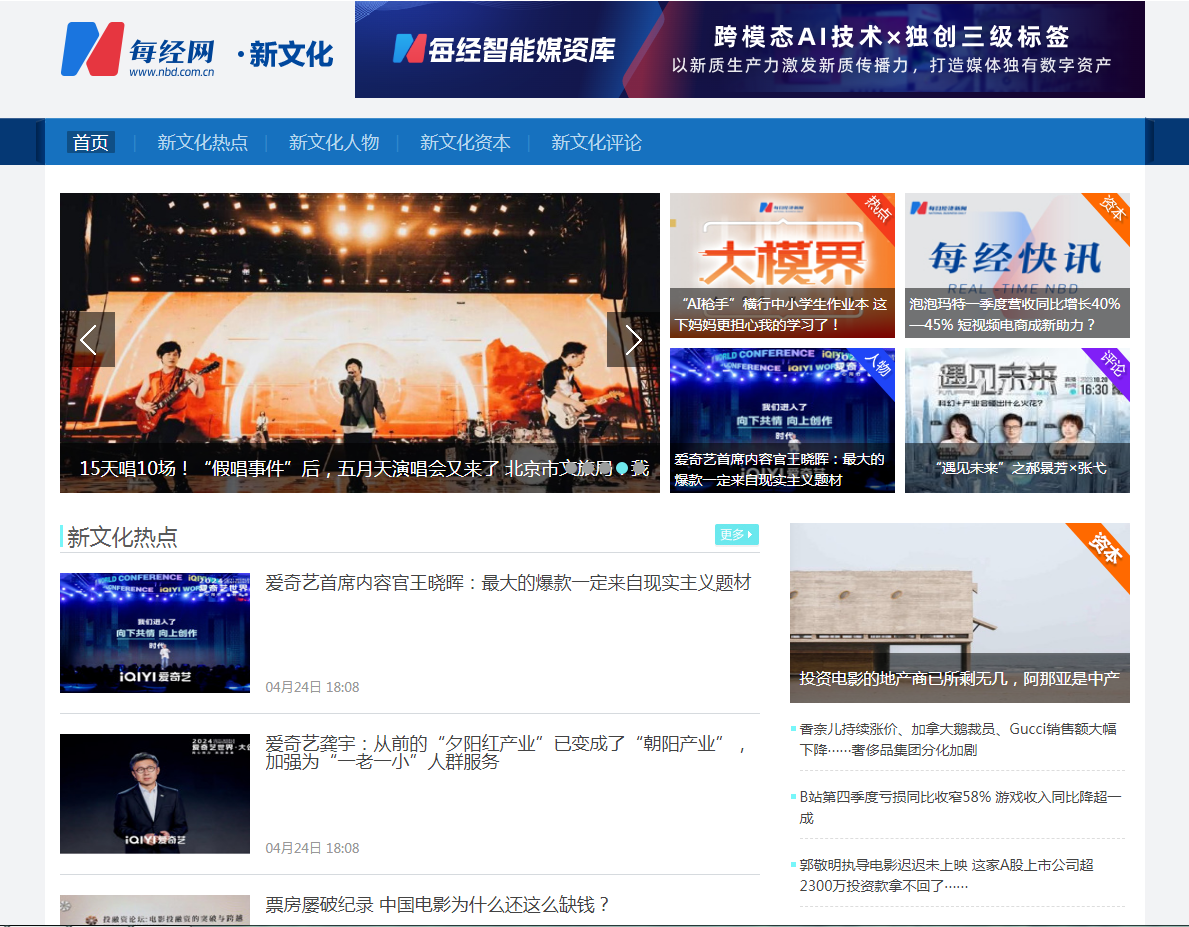Read article 爱奇艺首席内容官王晓晖：最大的爆款一定来自现实主义题材
The height and width of the screenshot is (927, 1189).
click(508, 583)
